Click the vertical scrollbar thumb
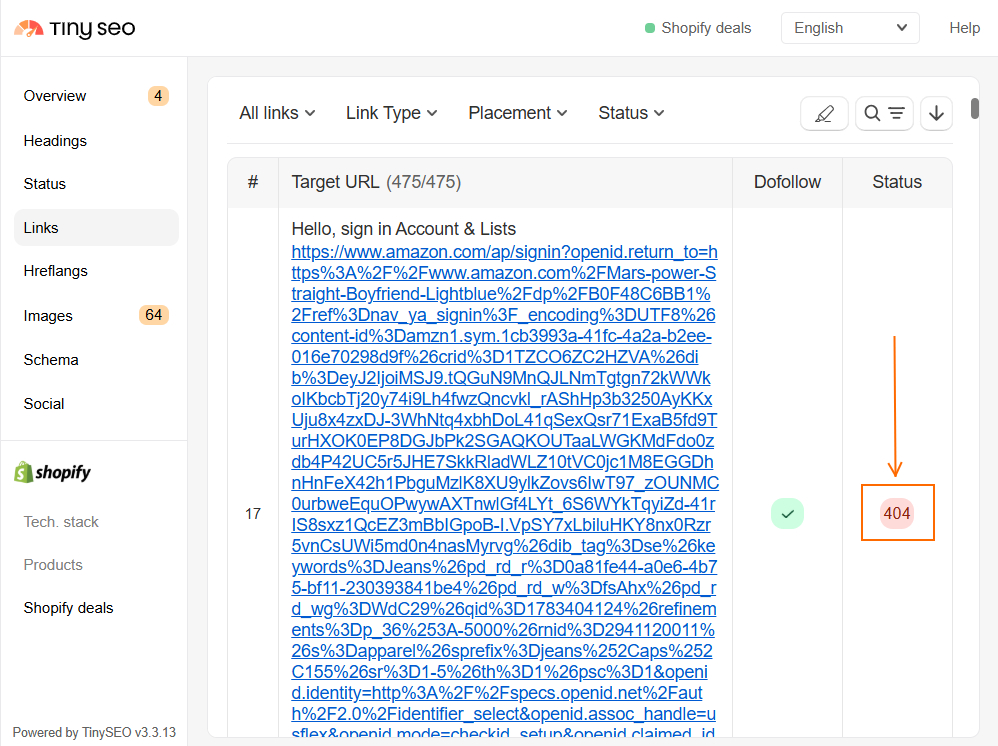Viewport: 998px width, 746px height. tap(974, 108)
